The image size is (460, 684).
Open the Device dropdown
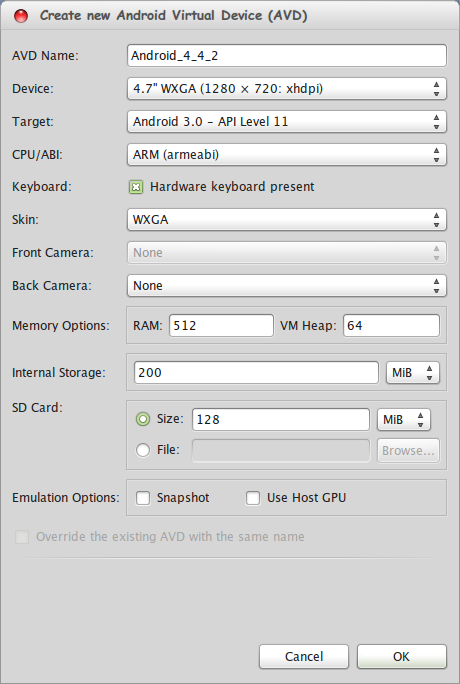pyautogui.click(x=287, y=89)
